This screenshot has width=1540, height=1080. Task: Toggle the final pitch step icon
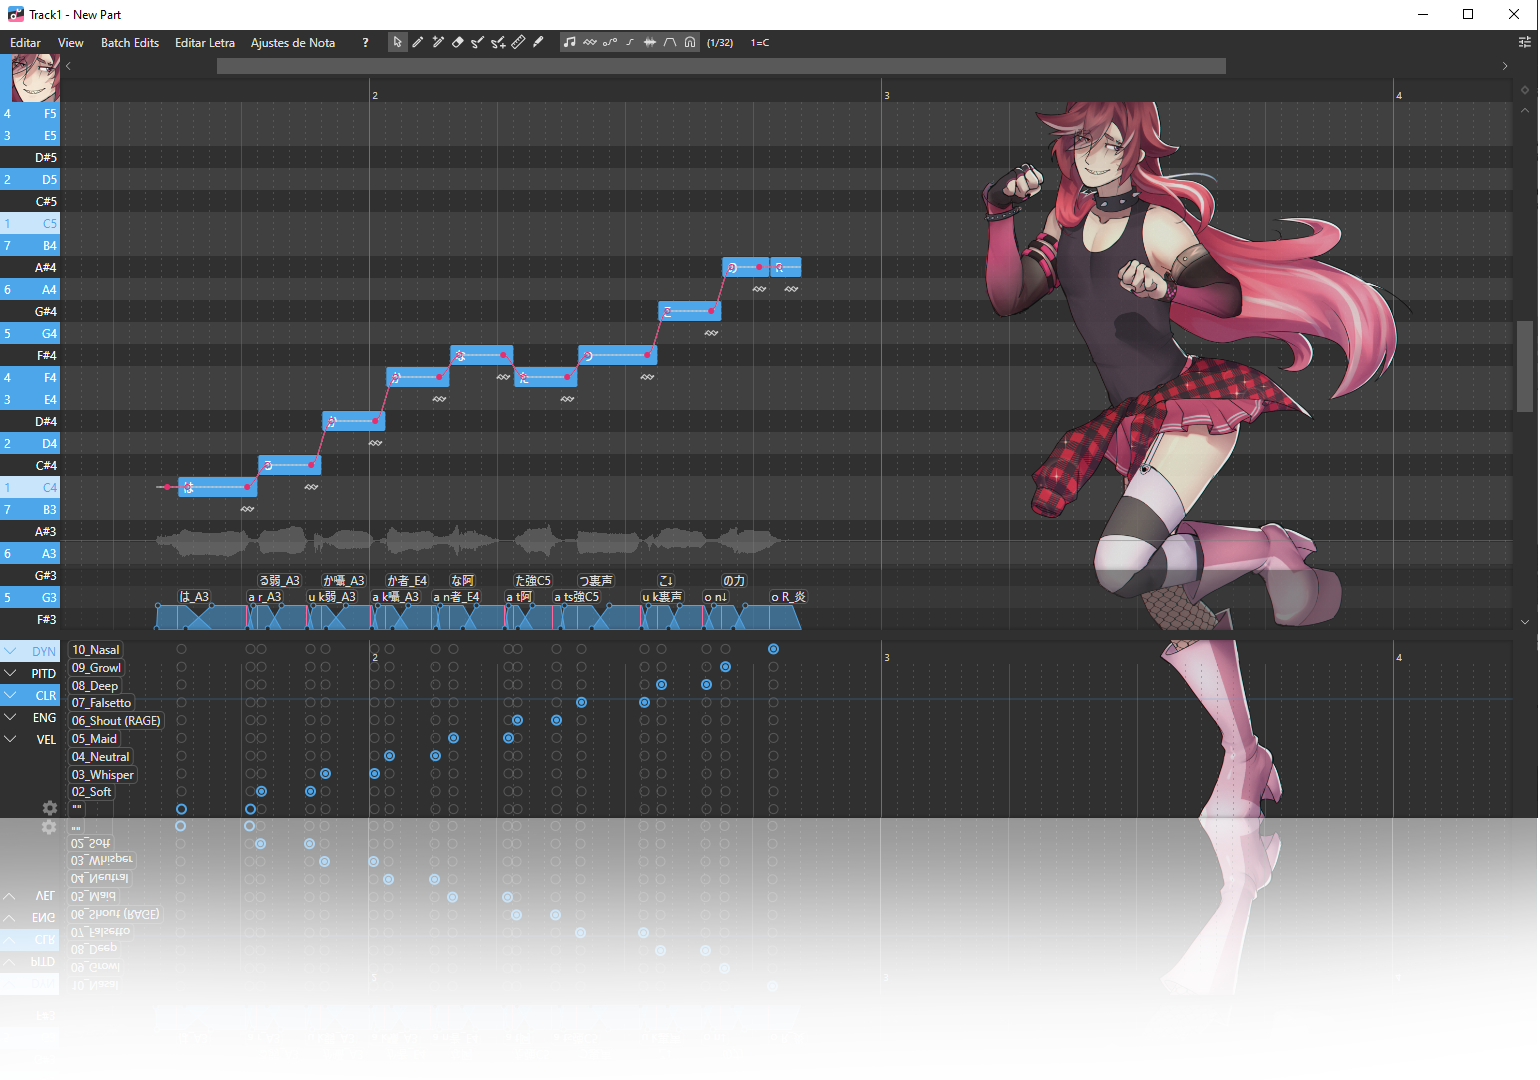(630, 42)
